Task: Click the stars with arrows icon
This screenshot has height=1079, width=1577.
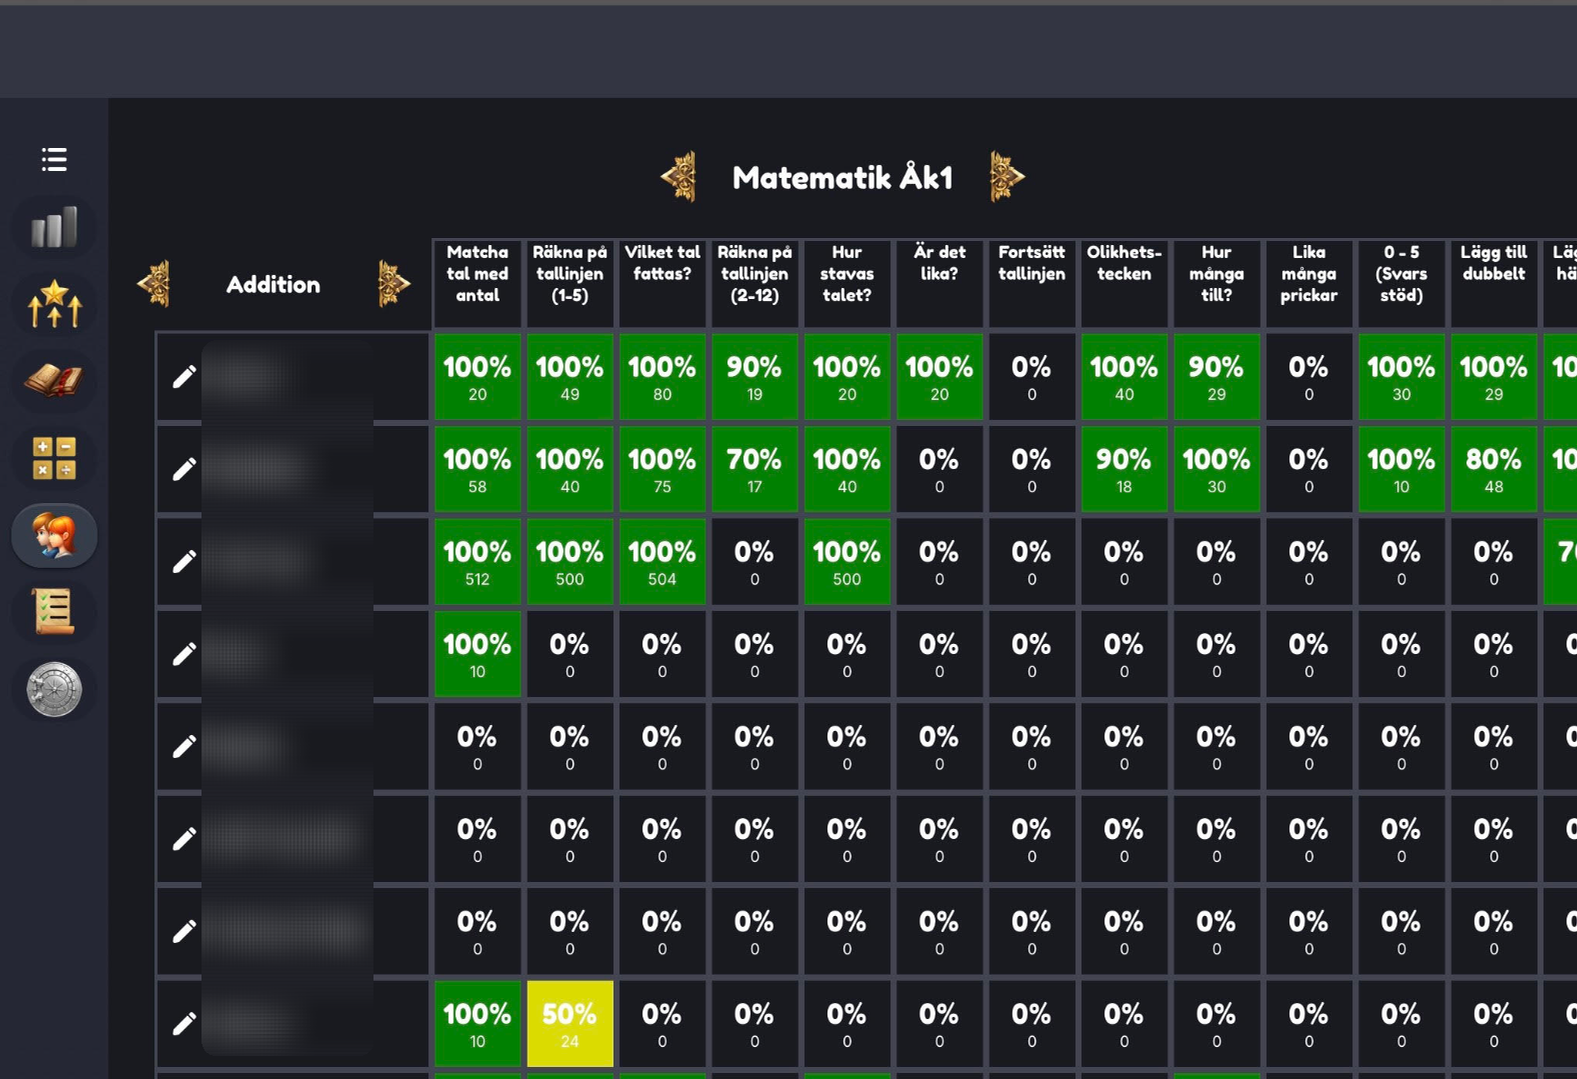Action: (54, 304)
